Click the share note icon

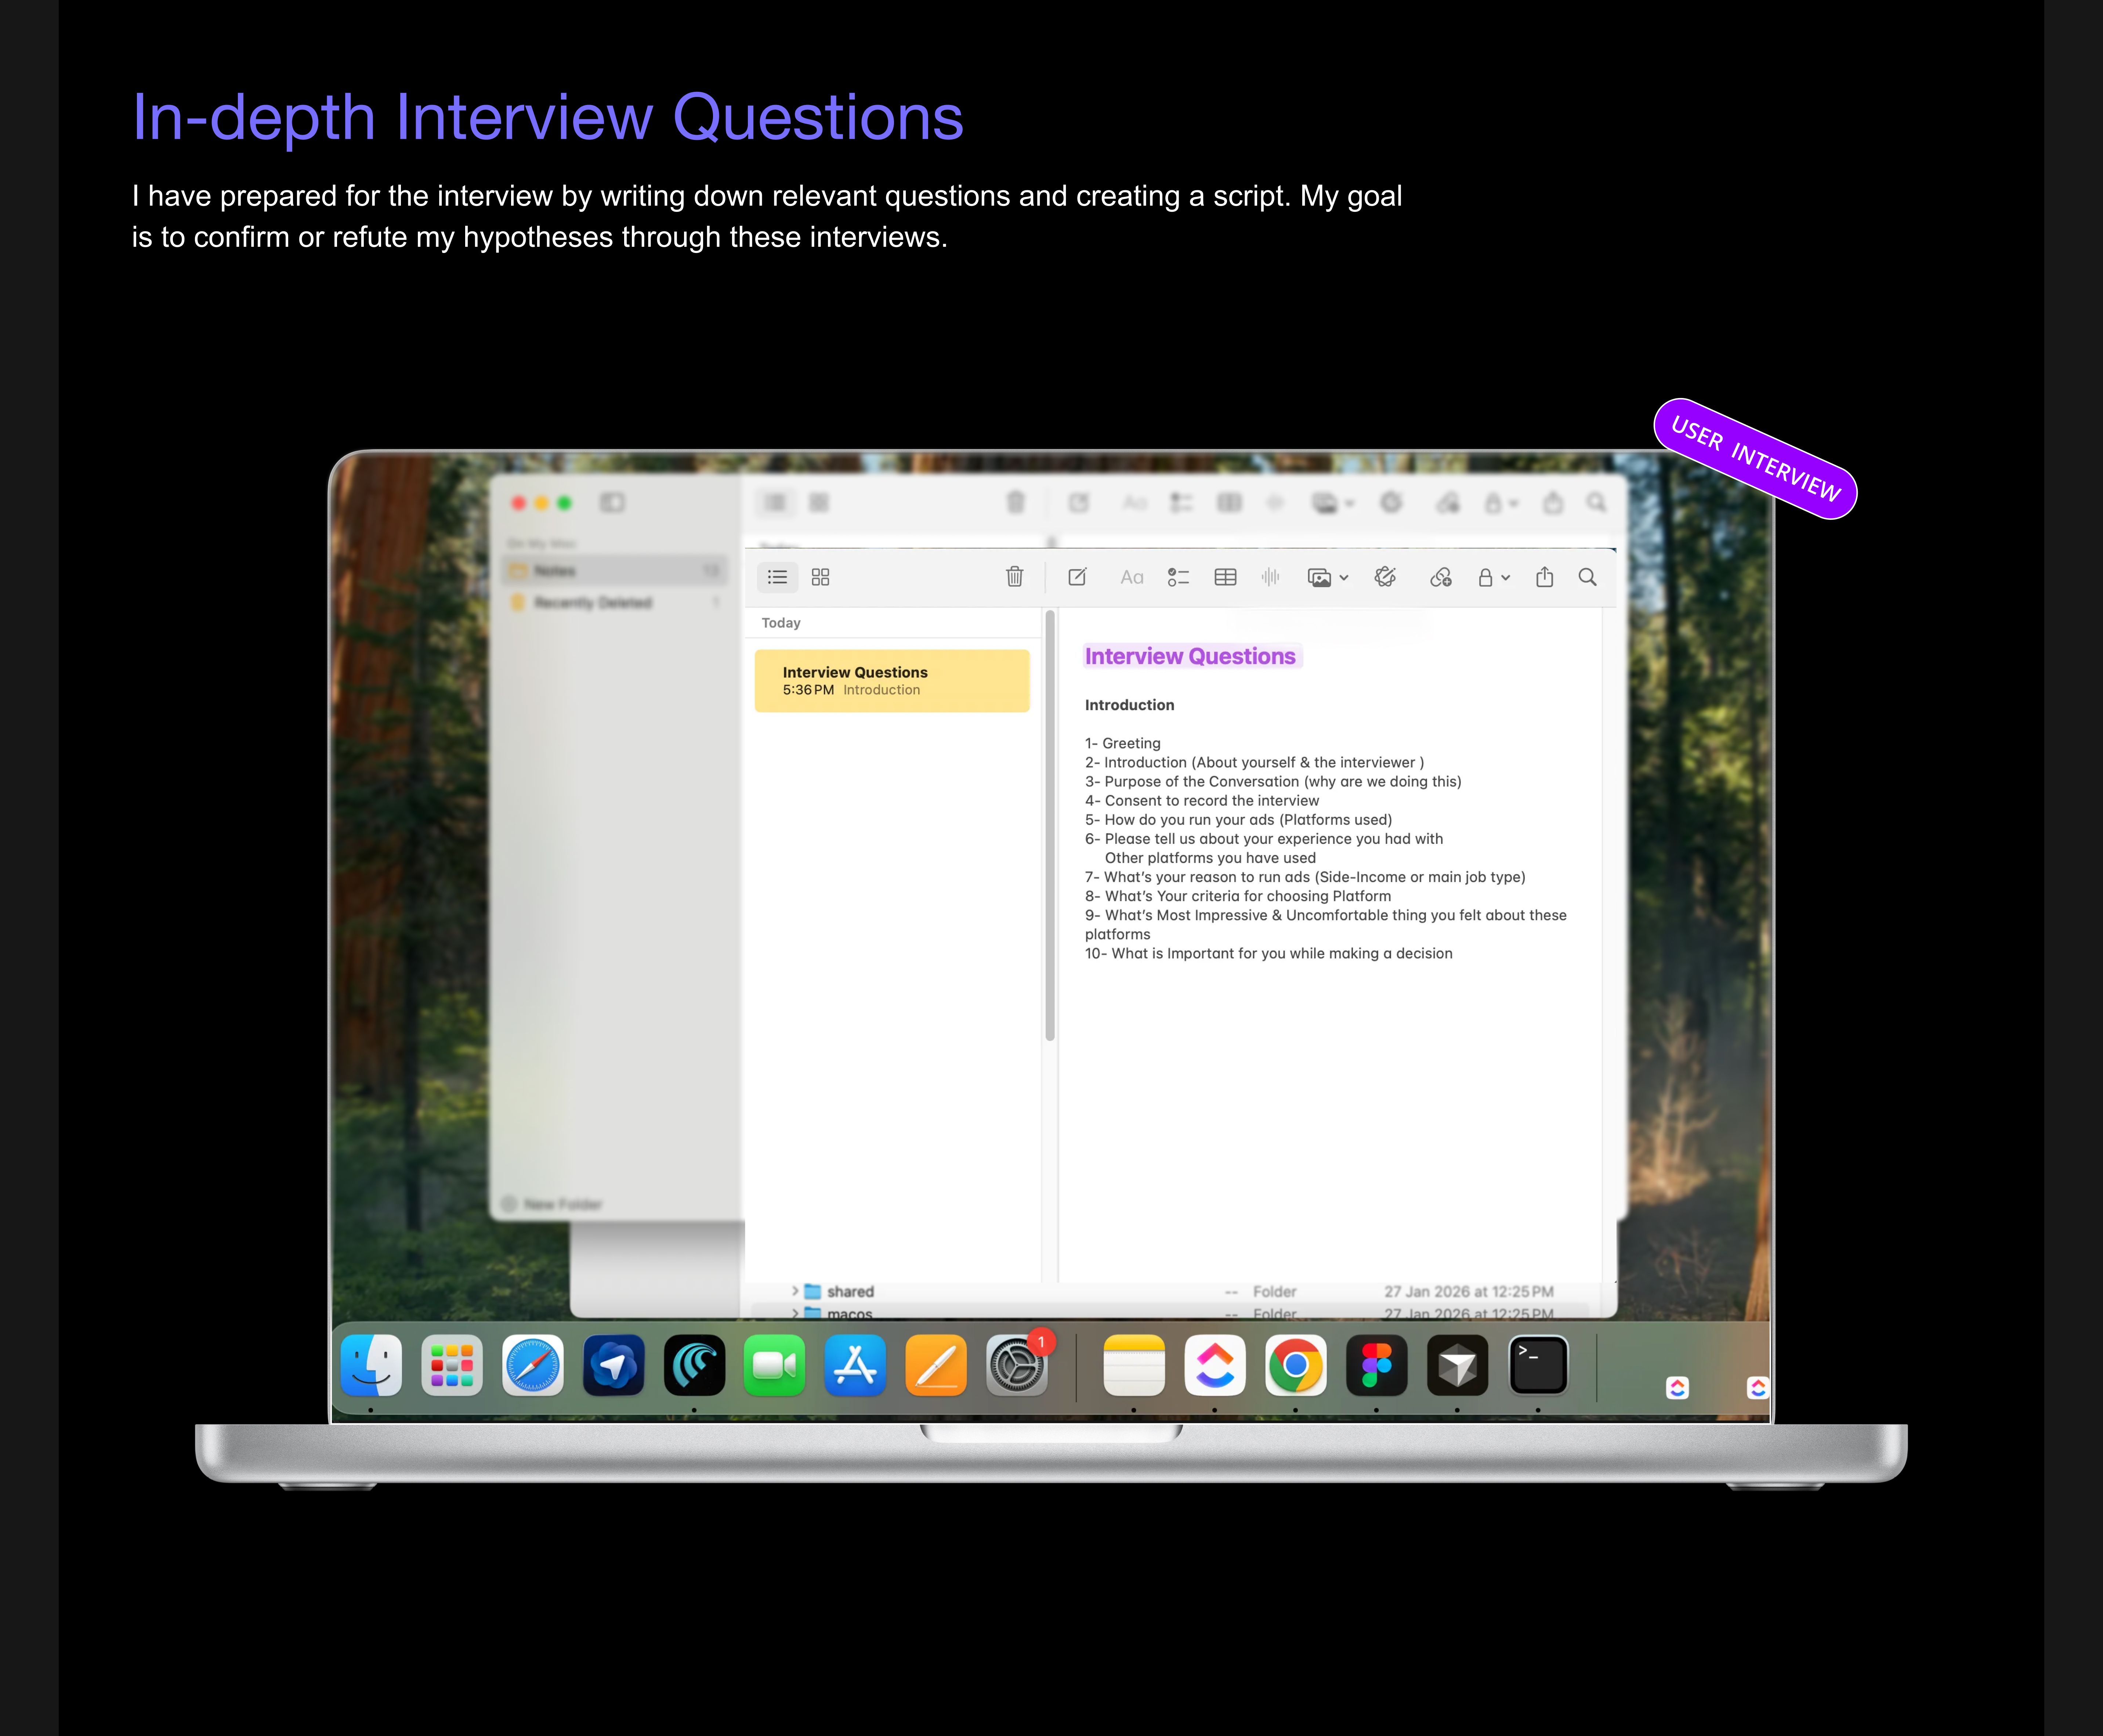click(x=1544, y=577)
